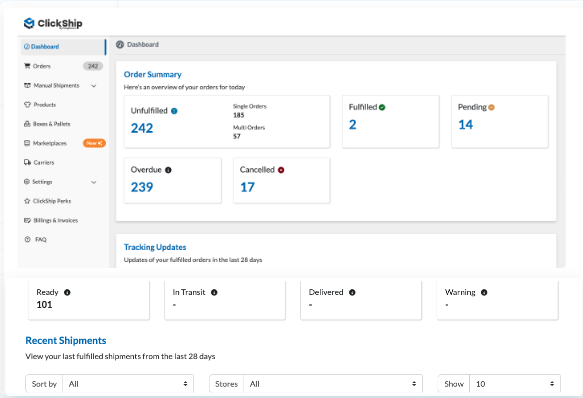Screen dimensions: 583x398
Task: Click the Warning info icon
Action: click(x=484, y=292)
